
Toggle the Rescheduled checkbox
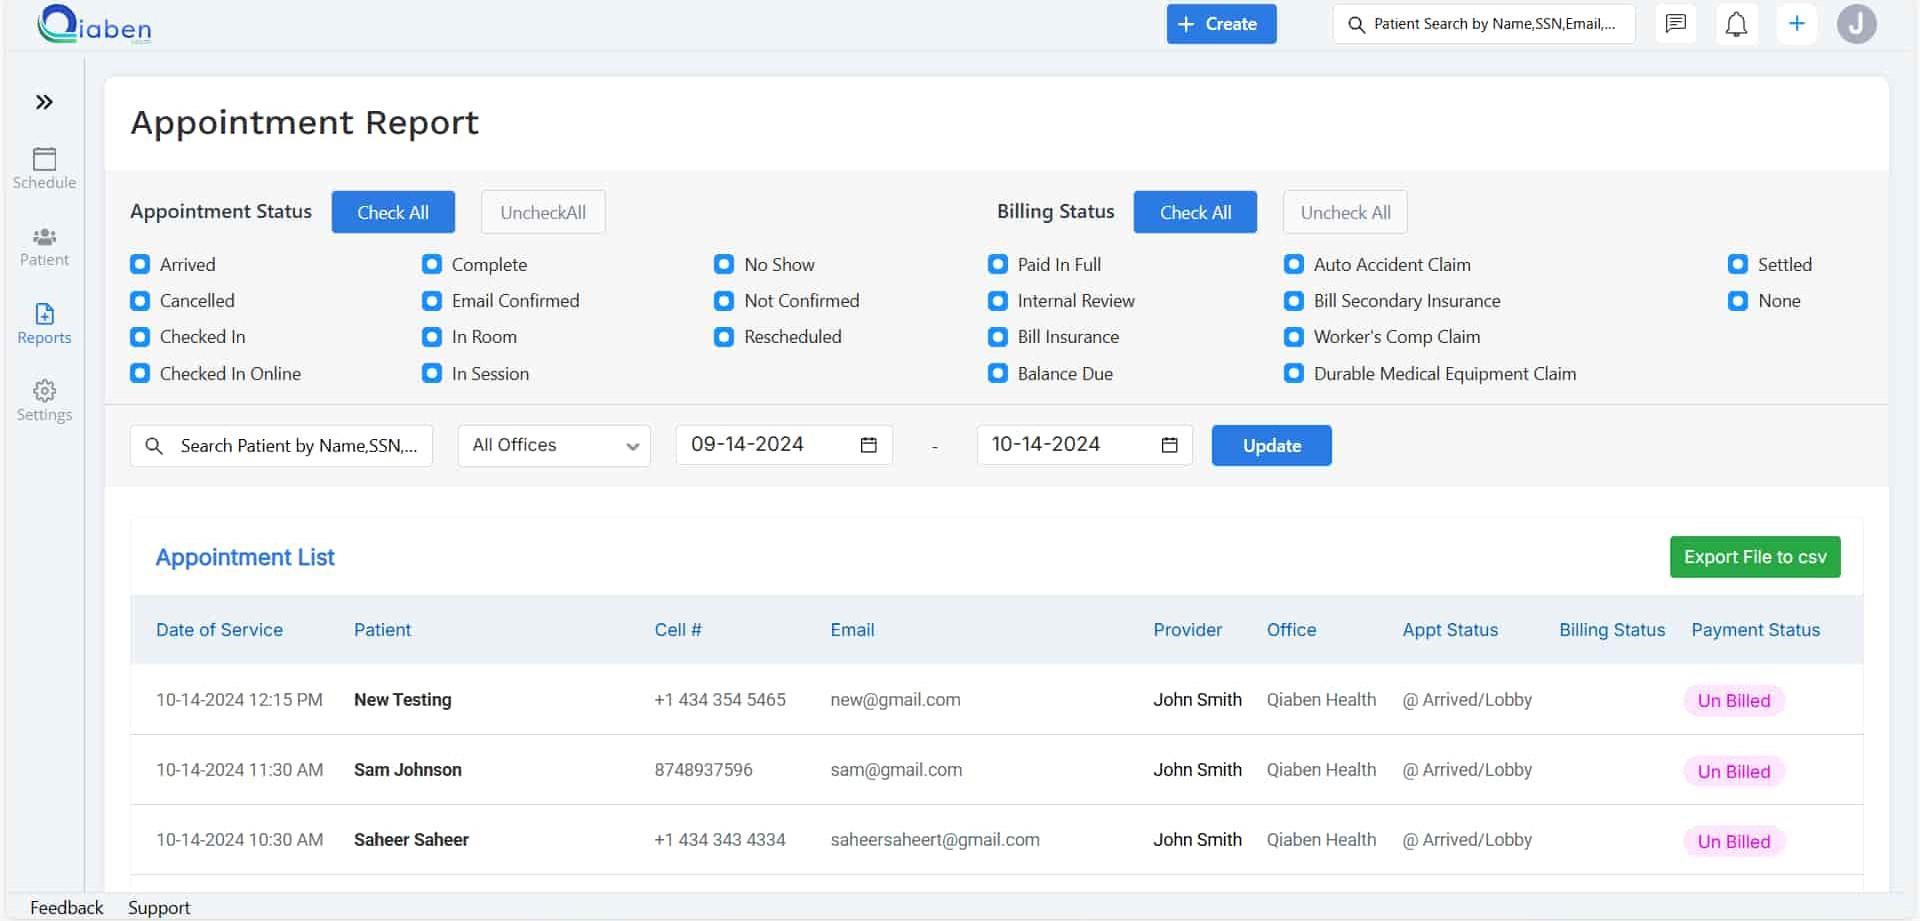[x=724, y=337]
